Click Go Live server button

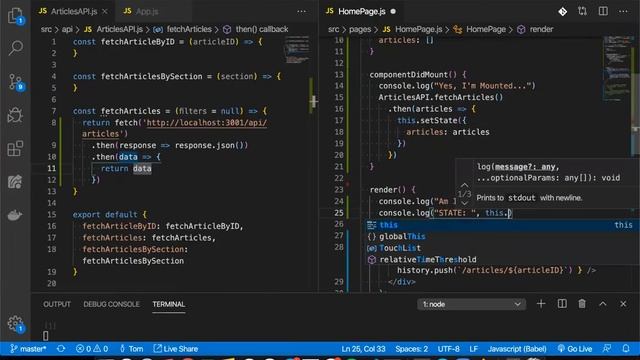click(x=575, y=349)
